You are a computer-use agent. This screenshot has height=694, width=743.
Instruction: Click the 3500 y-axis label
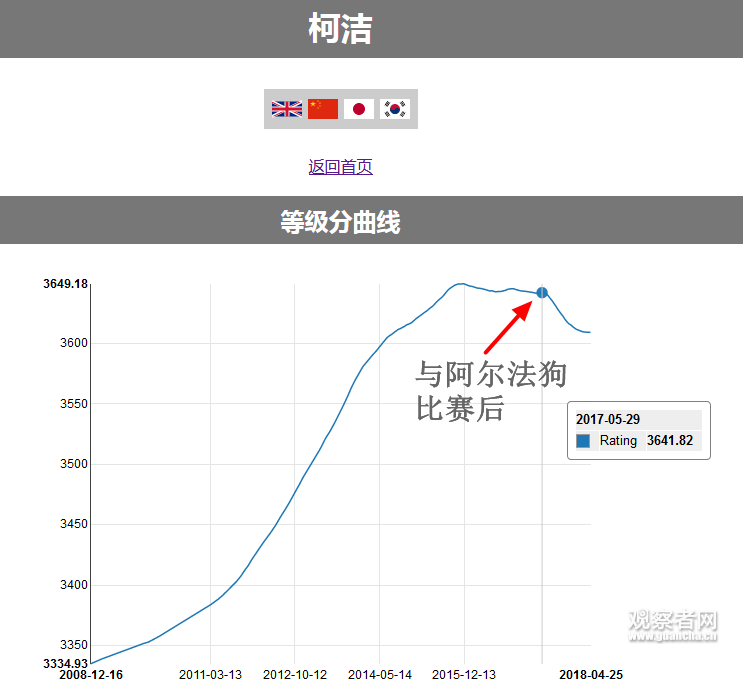[x=74, y=464]
